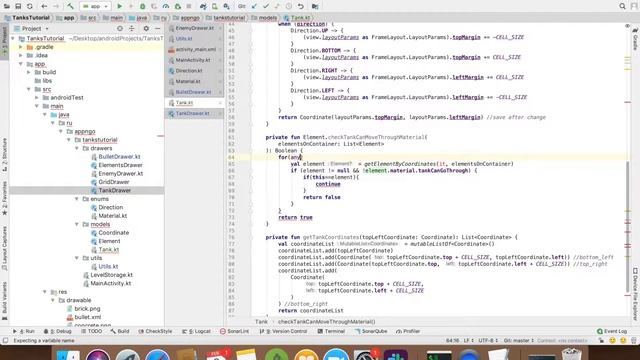Collapse the utils package
This screenshot has width=640, height=360.
(x=77, y=258)
